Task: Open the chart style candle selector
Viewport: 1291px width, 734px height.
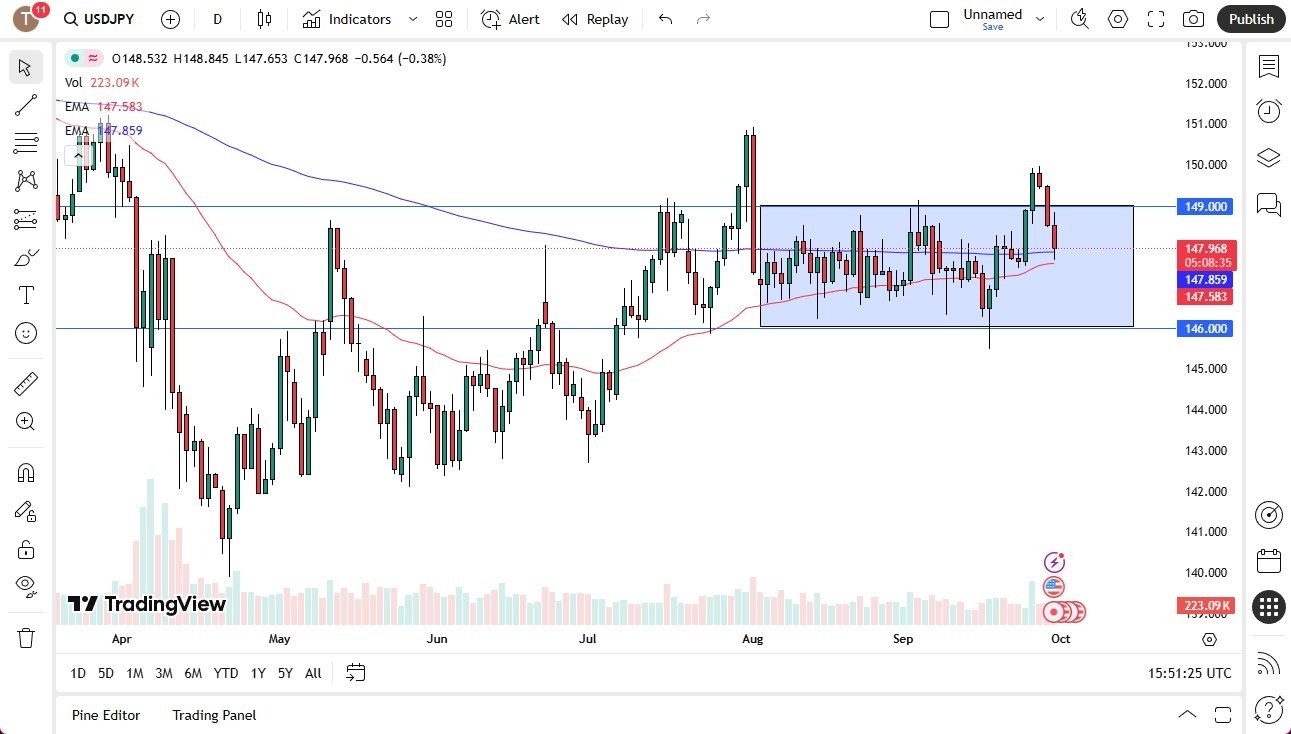Action: [x=264, y=19]
